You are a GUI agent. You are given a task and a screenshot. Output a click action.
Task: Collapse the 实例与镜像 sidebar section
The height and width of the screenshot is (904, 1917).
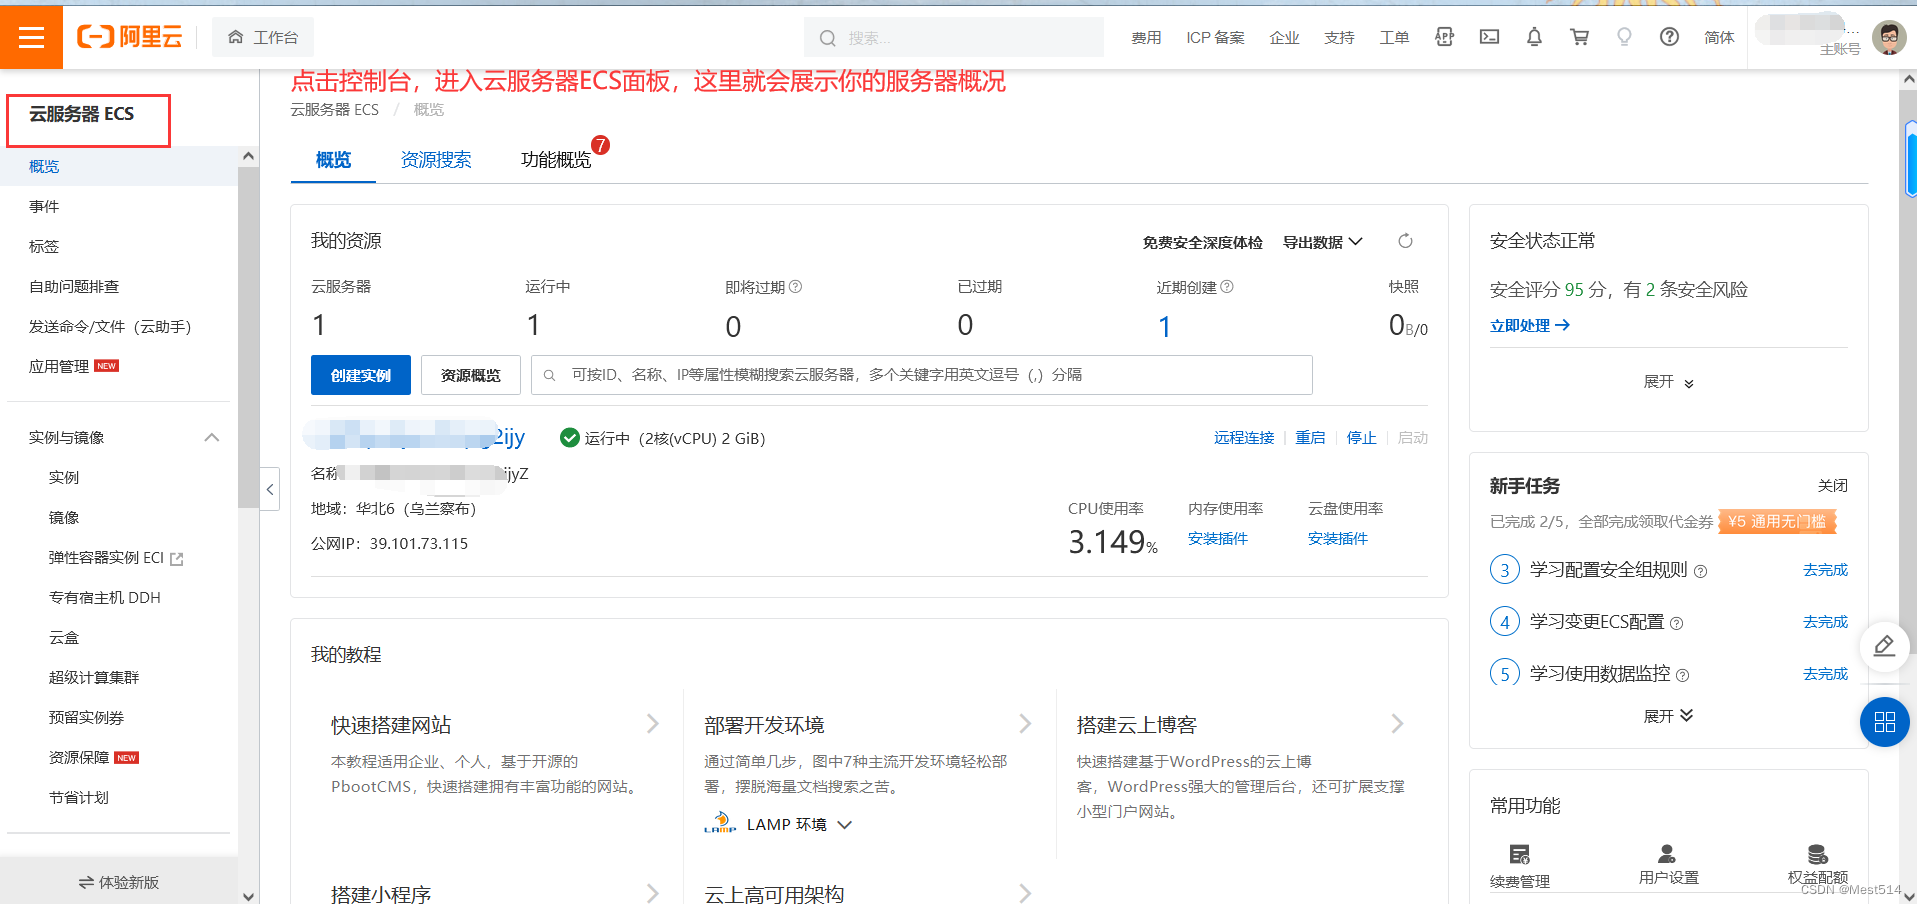(211, 437)
